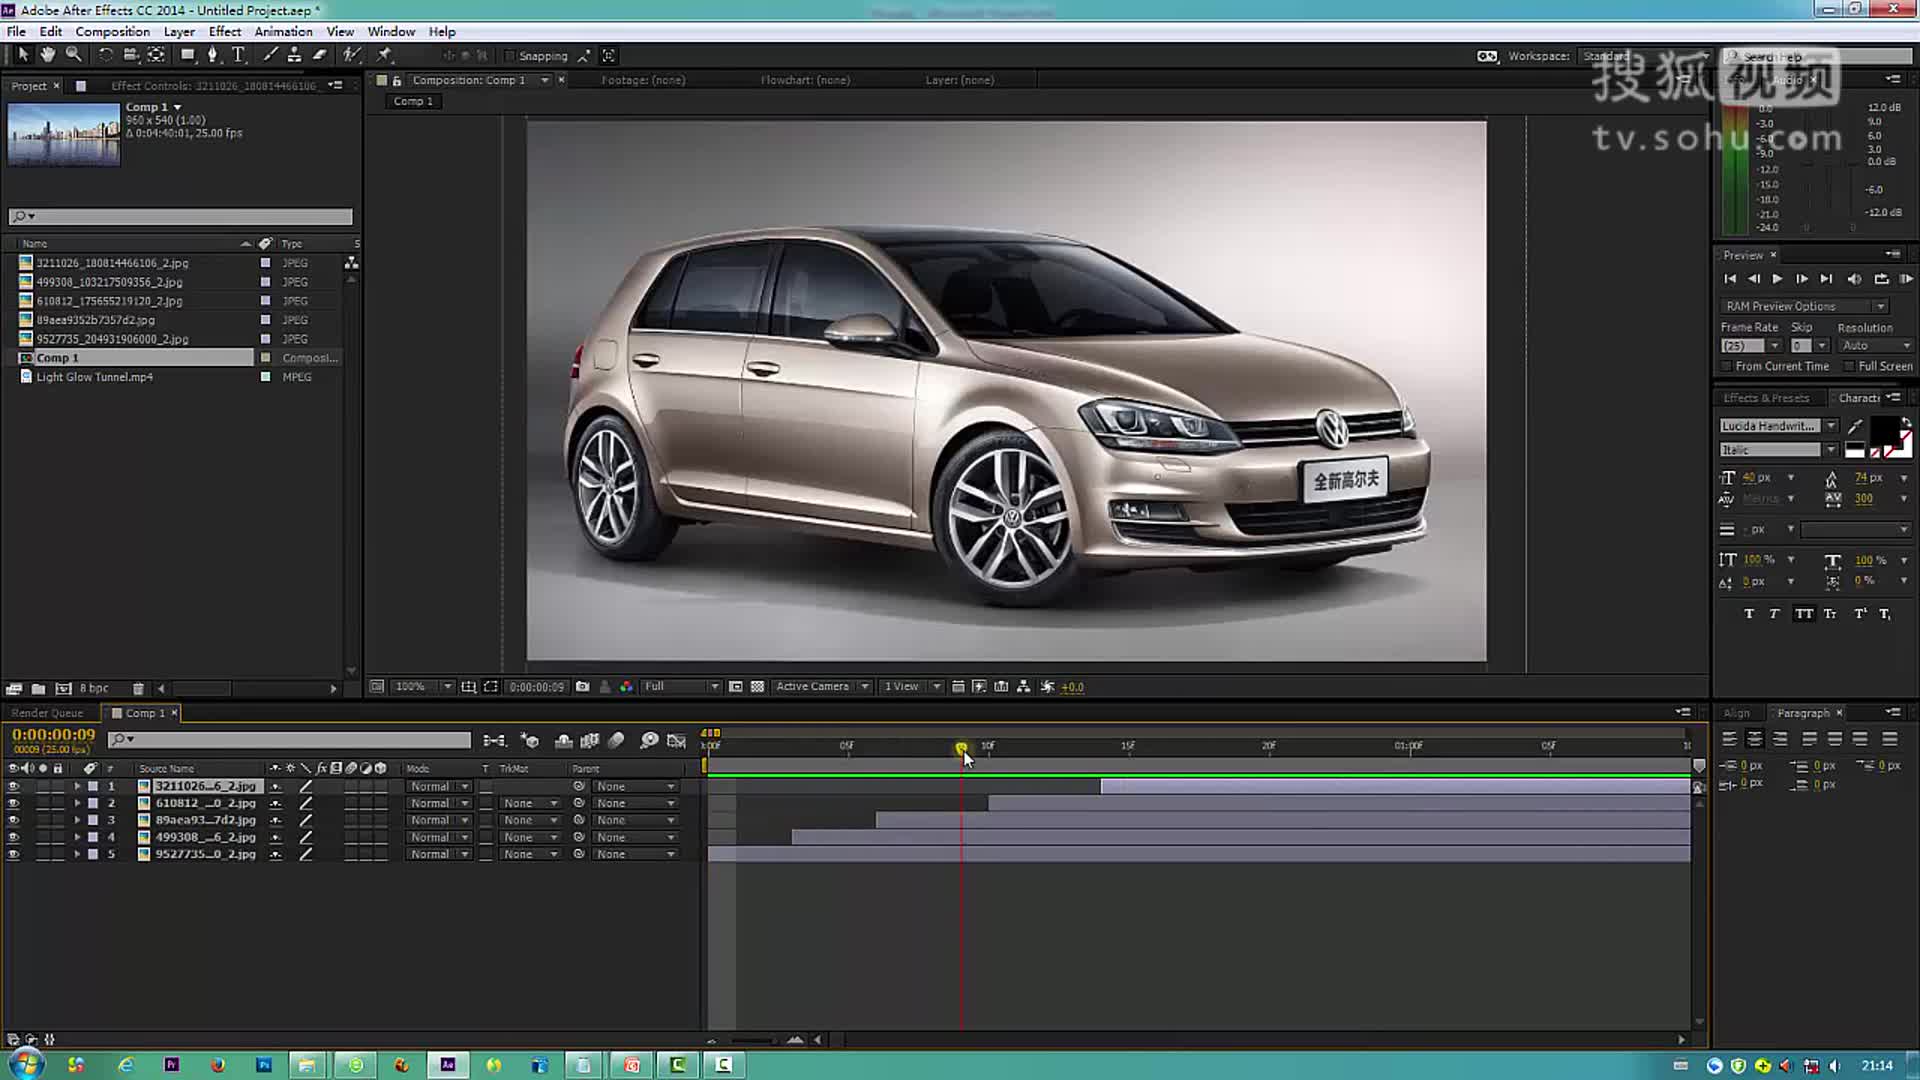Show channel and color management settings

click(x=626, y=687)
